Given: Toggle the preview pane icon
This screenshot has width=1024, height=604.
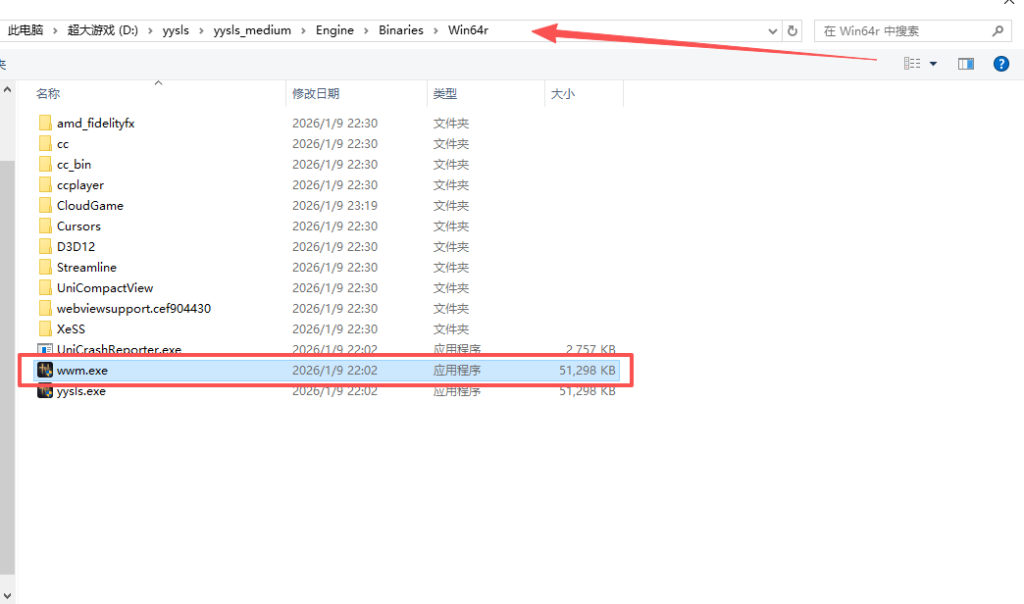Looking at the screenshot, I should coord(965,64).
